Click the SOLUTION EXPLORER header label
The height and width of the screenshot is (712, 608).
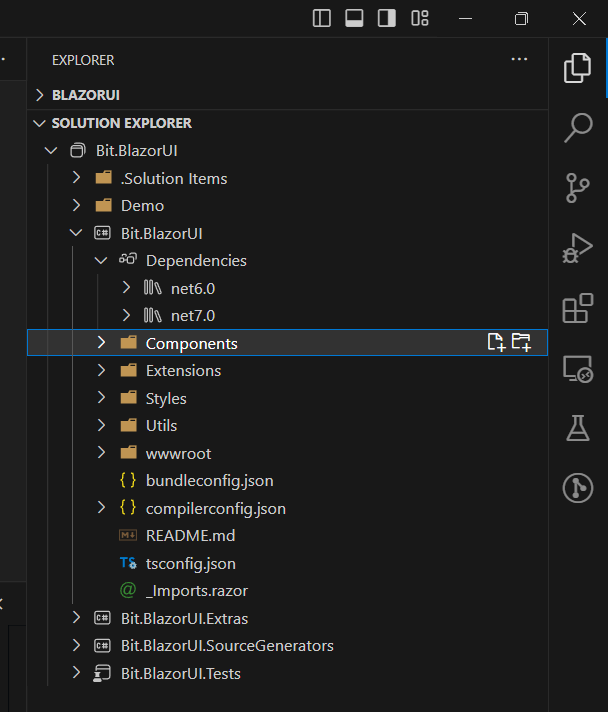122,123
